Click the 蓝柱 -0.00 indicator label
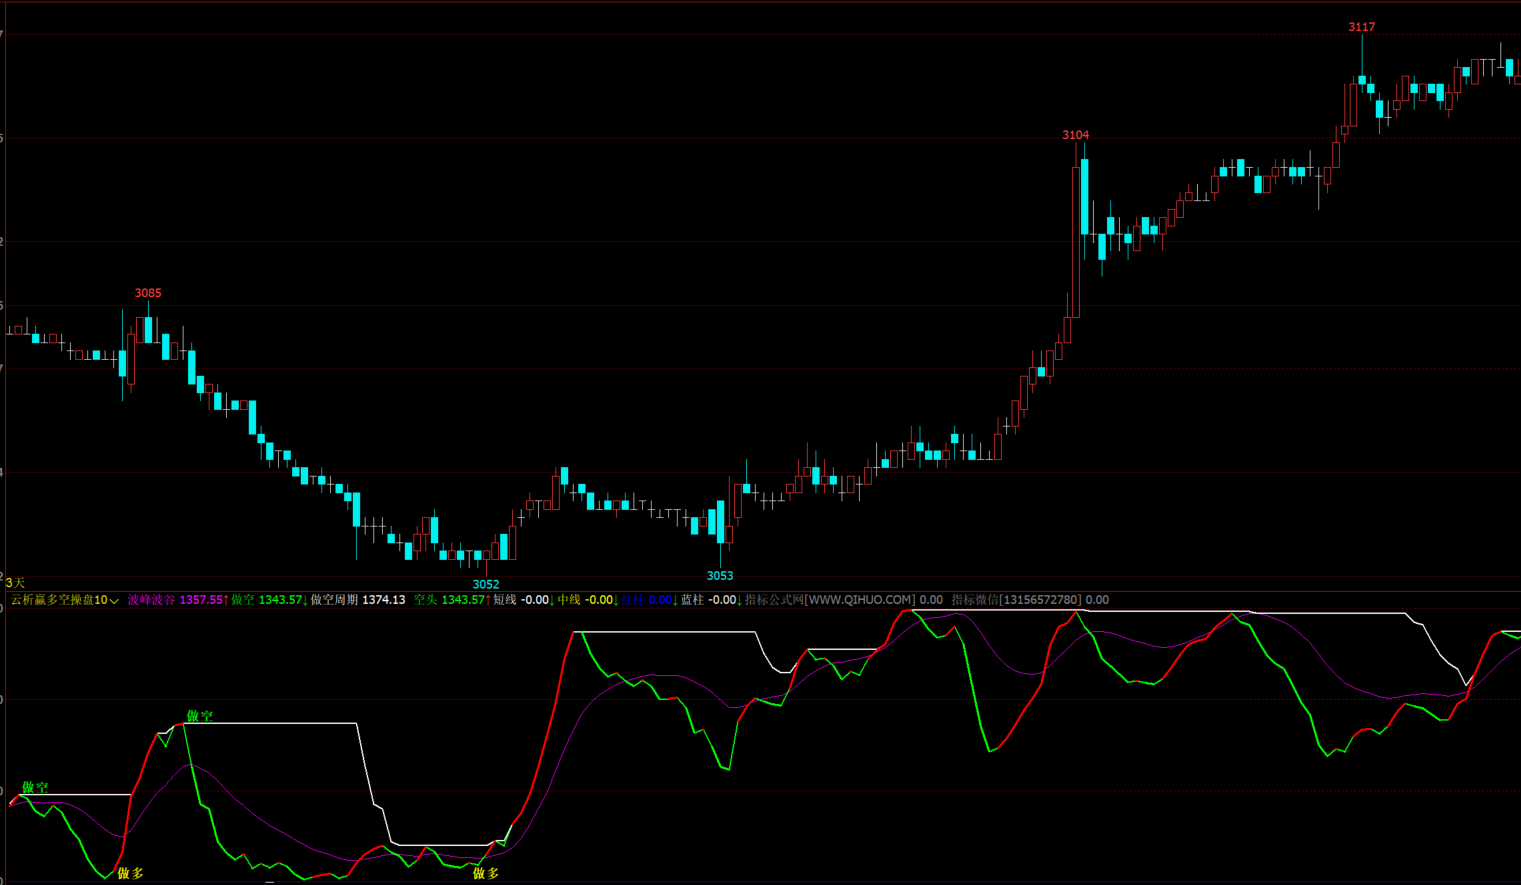The width and height of the screenshot is (1521, 885). click(710, 600)
